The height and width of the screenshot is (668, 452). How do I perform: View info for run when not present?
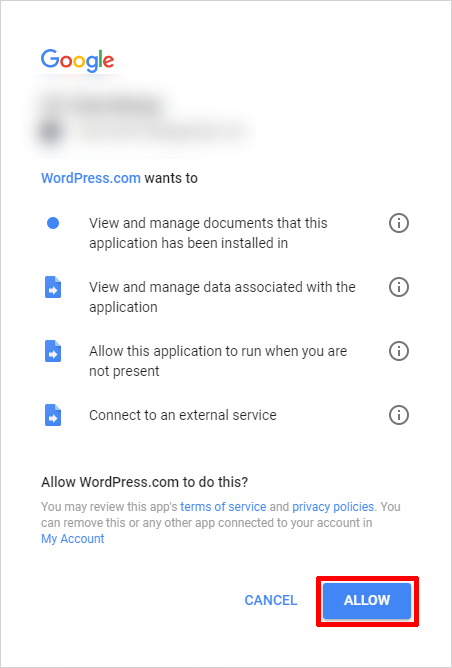(x=399, y=351)
